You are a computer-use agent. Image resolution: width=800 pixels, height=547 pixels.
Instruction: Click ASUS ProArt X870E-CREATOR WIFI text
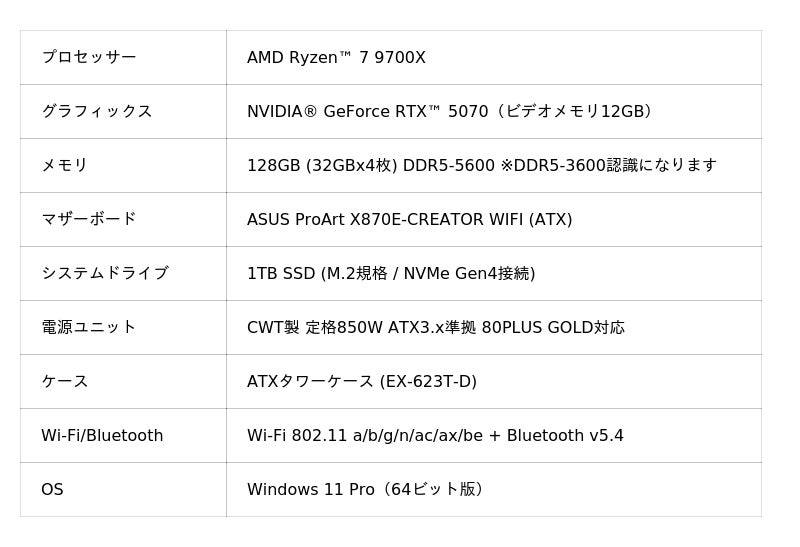[409, 219]
